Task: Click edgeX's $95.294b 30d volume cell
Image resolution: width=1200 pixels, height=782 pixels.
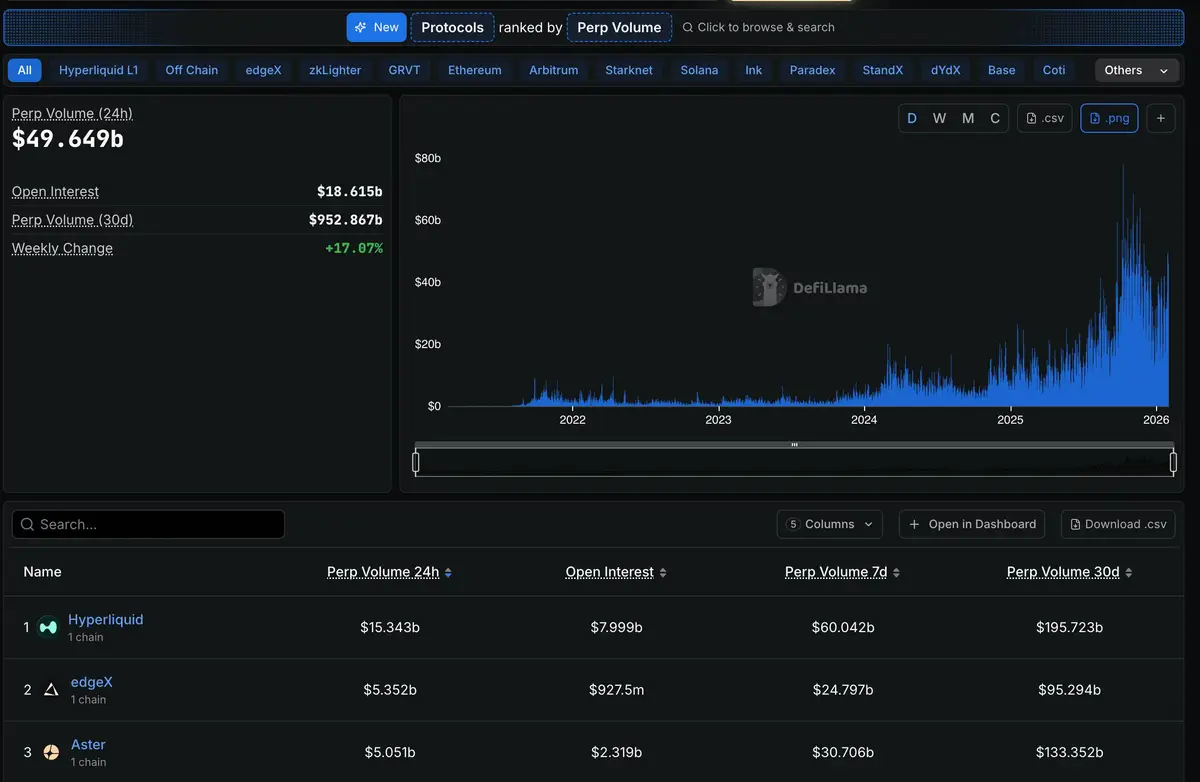Action: (1069, 690)
